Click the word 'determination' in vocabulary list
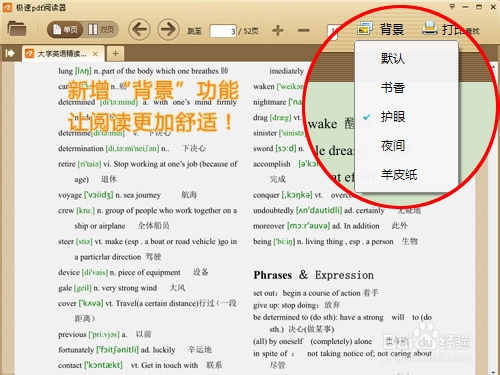This screenshot has height=375, width=500. coord(81,149)
